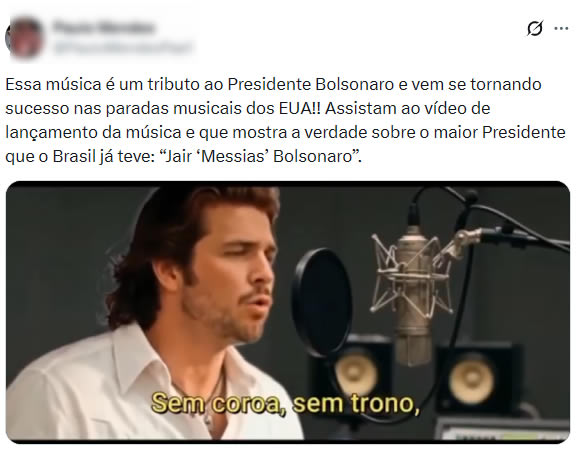
Task: Click the equipment at video's bottom-right corner
Action: (501, 429)
